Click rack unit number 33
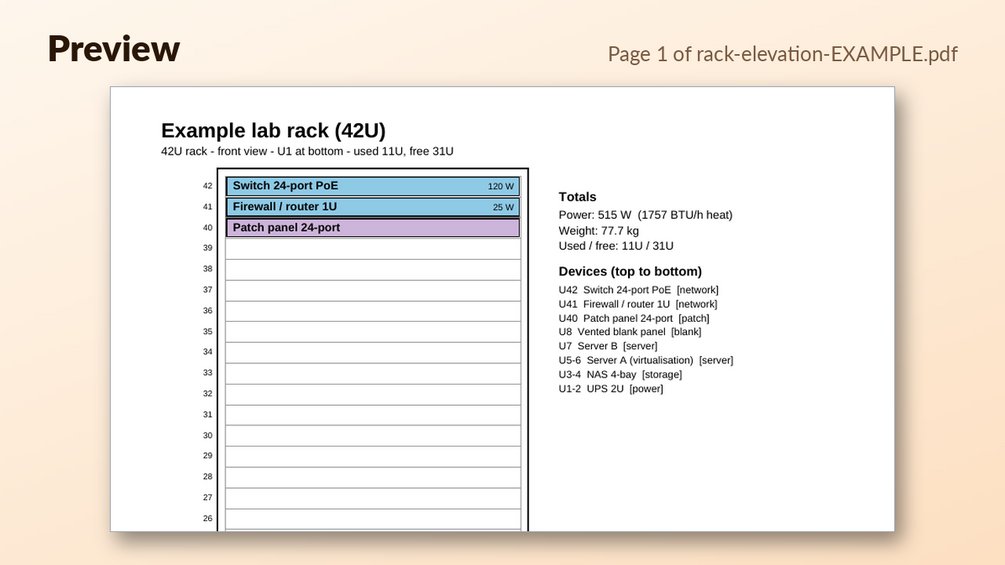The width and height of the screenshot is (1005, 565). (208, 373)
